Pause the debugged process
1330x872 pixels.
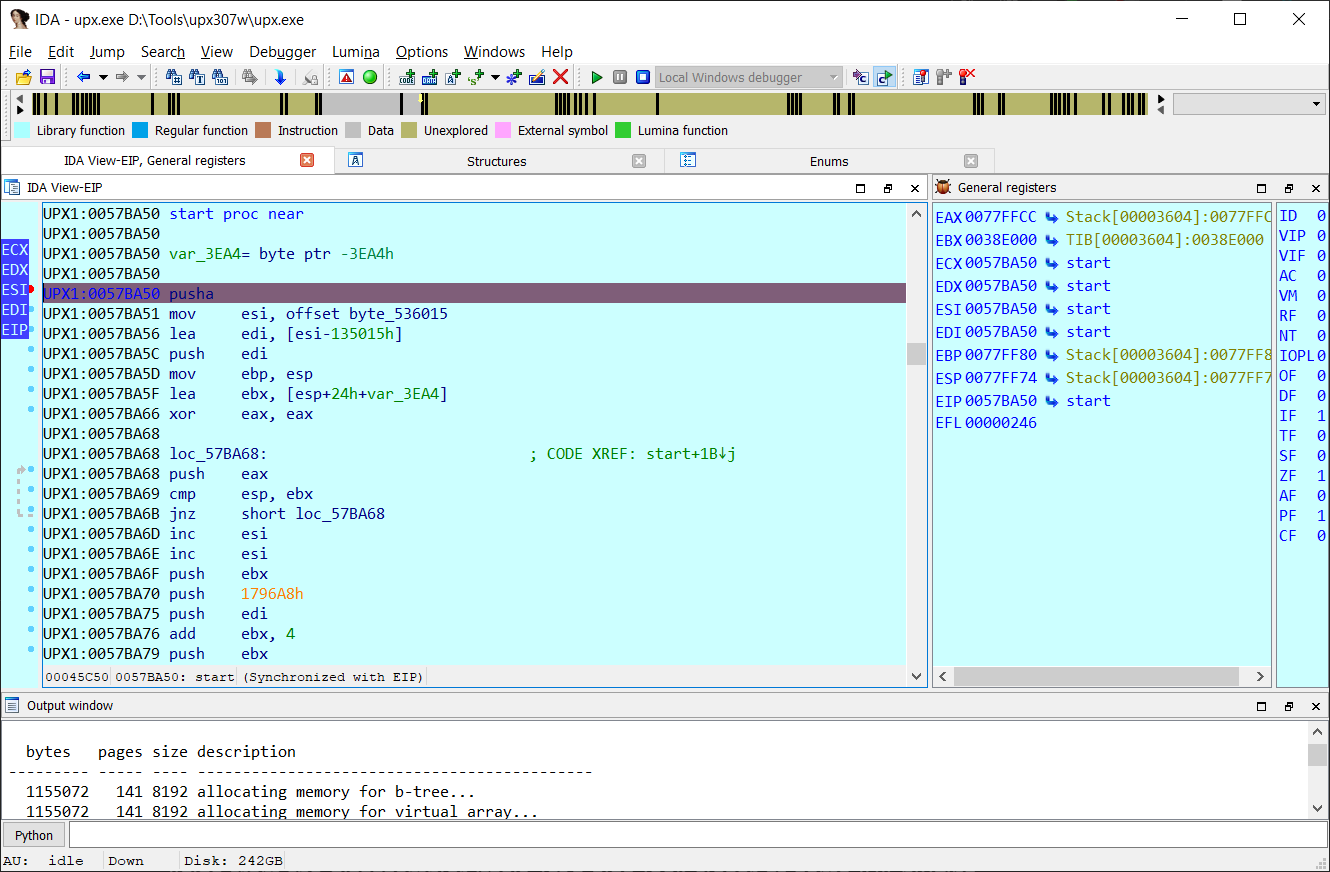pos(620,77)
